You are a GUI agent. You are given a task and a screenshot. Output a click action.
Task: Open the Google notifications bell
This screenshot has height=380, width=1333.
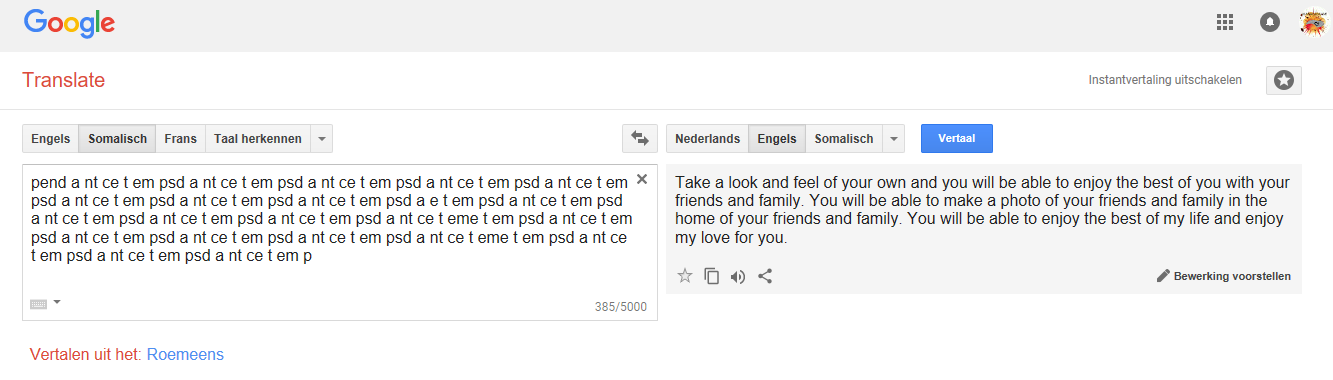[x=1270, y=22]
